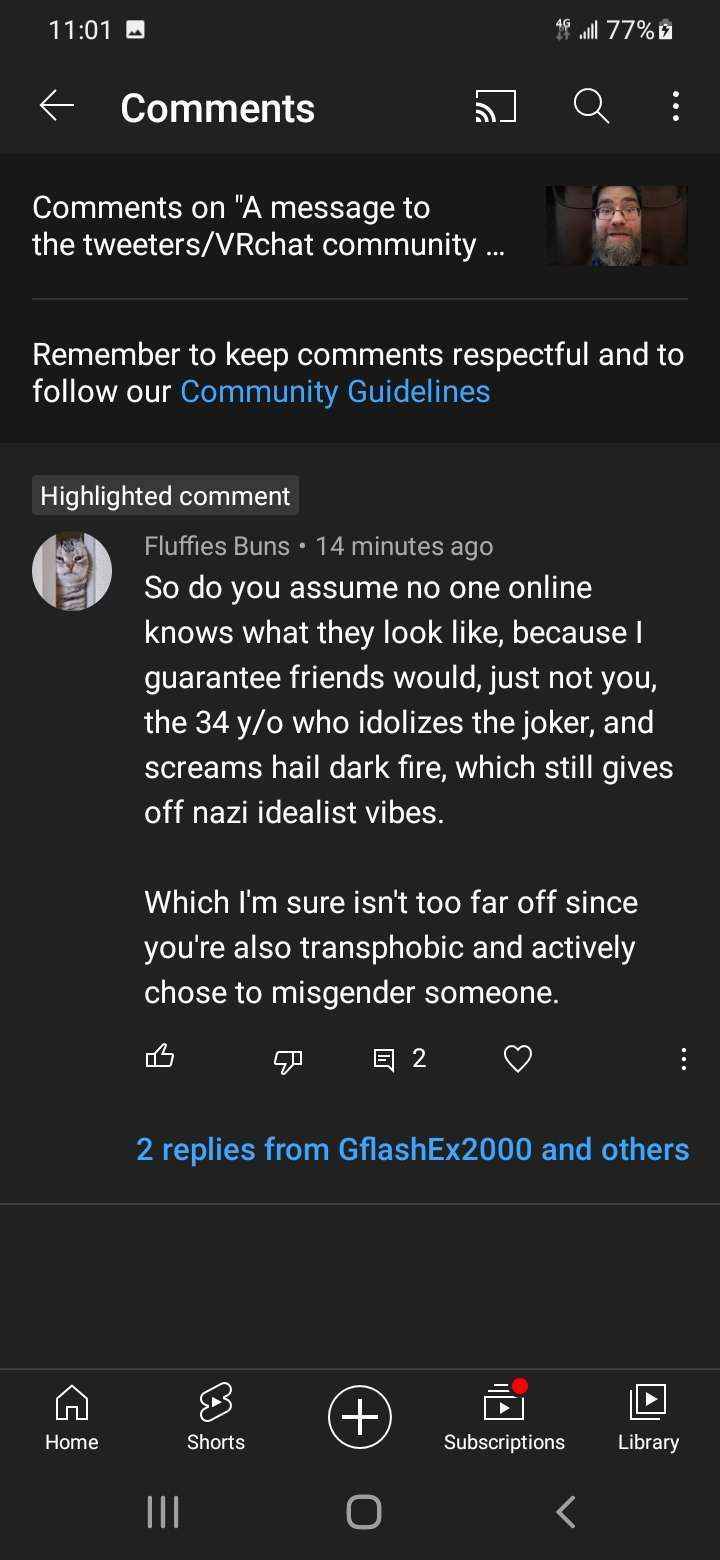Open the Community Guidelines link
The image size is (720, 1560).
coord(335,391)
